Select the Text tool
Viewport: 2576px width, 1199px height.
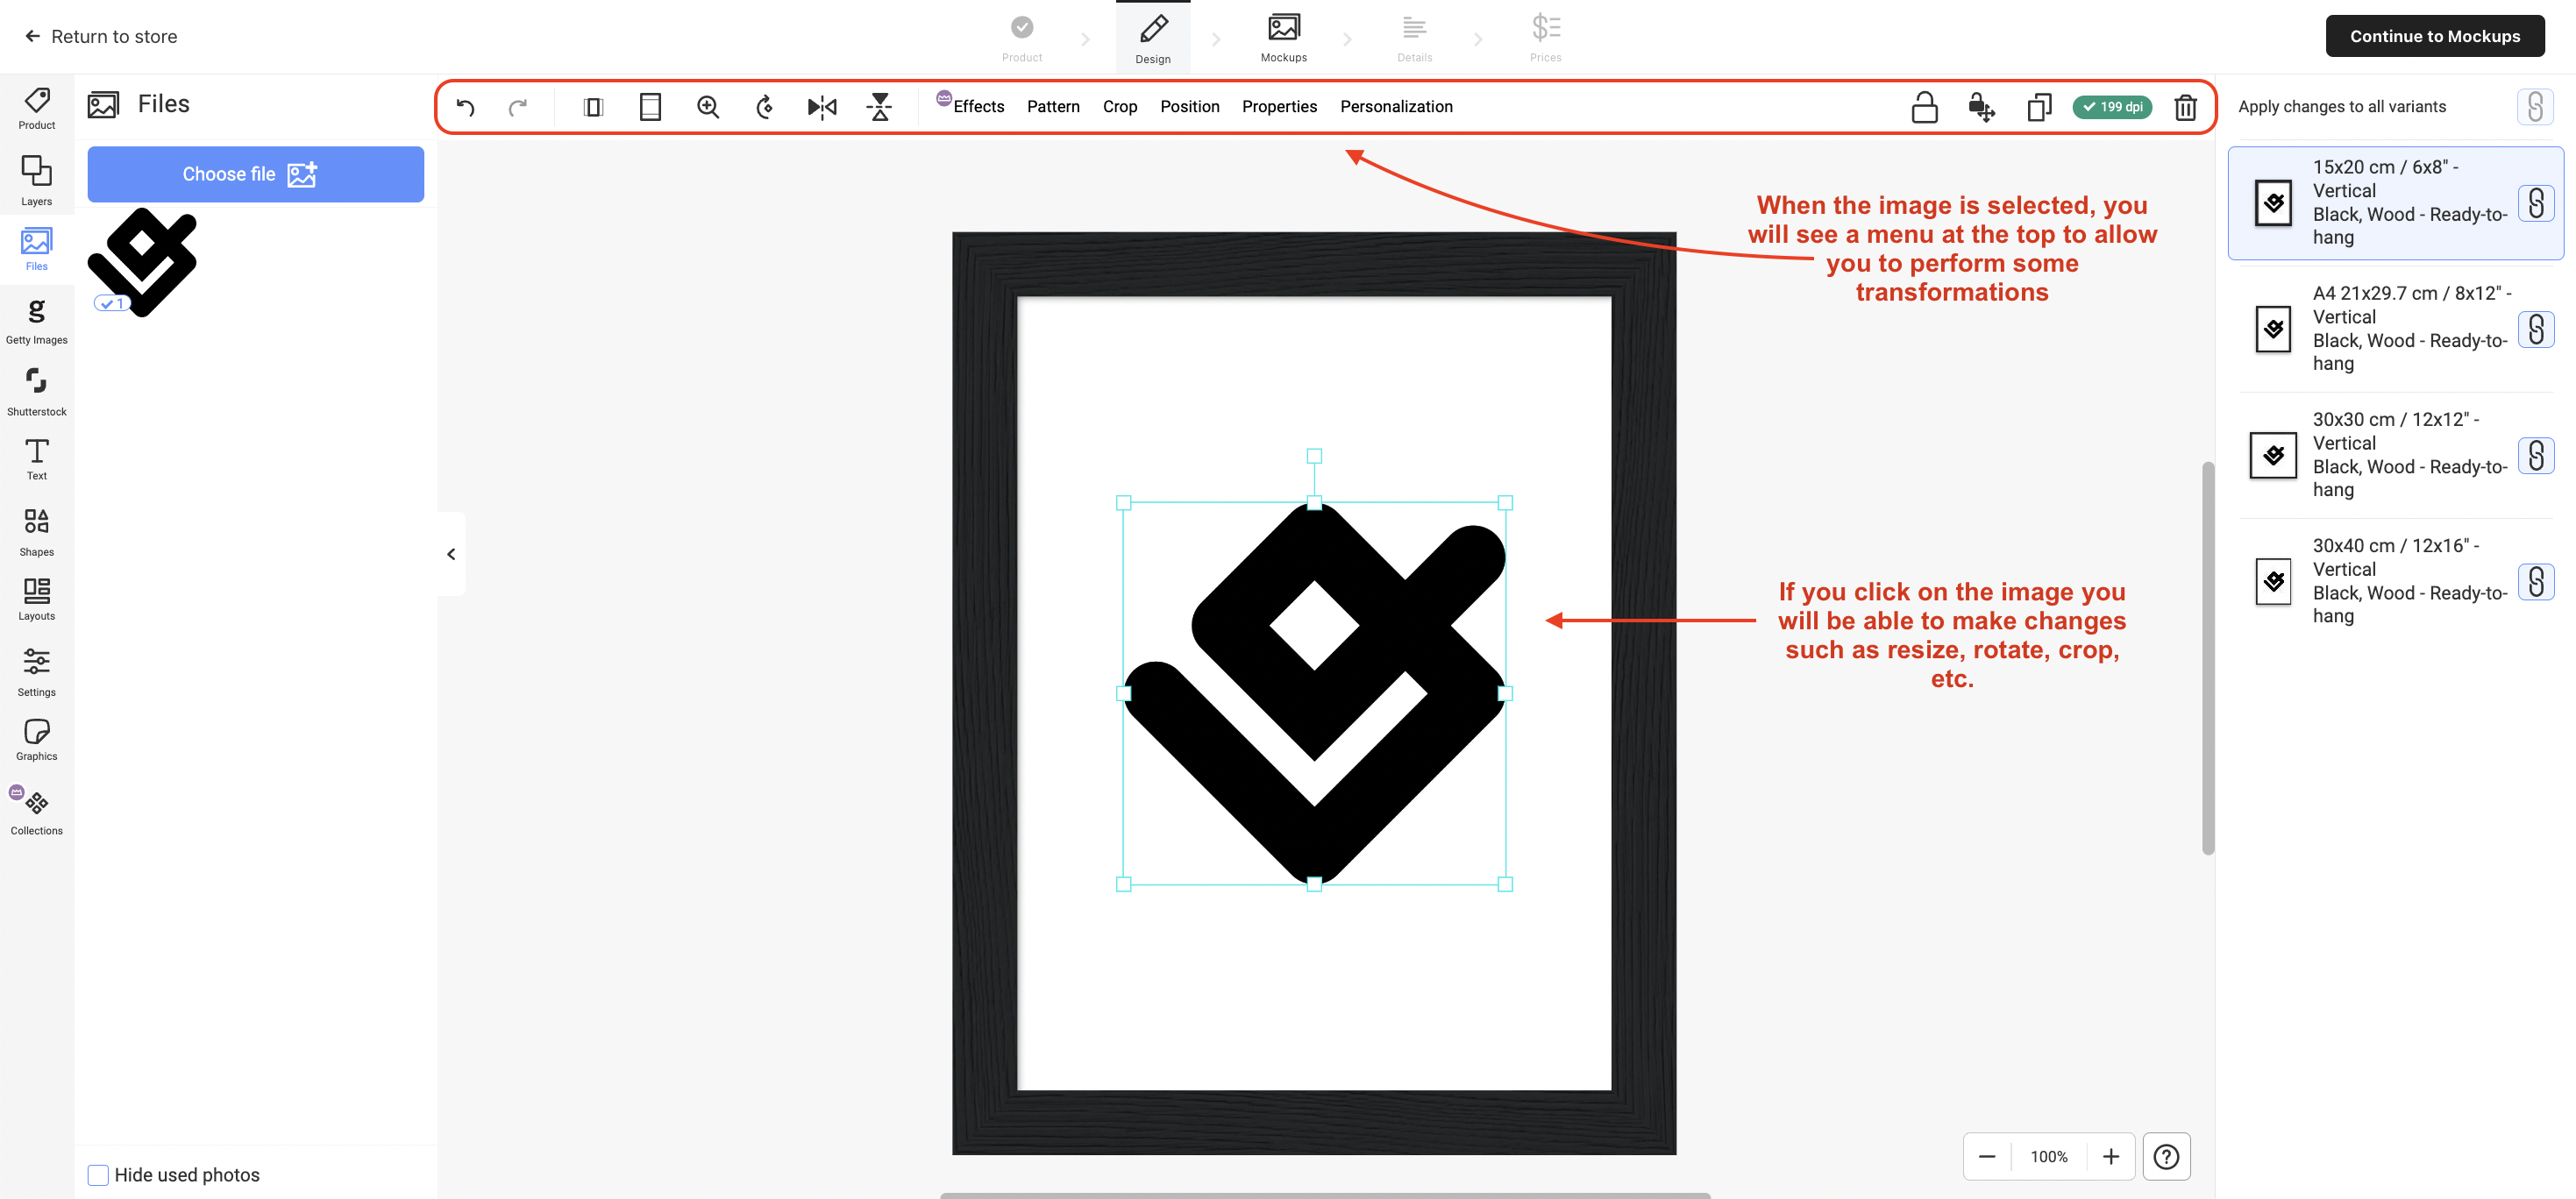pyautogui.click(x=37, y=459)
